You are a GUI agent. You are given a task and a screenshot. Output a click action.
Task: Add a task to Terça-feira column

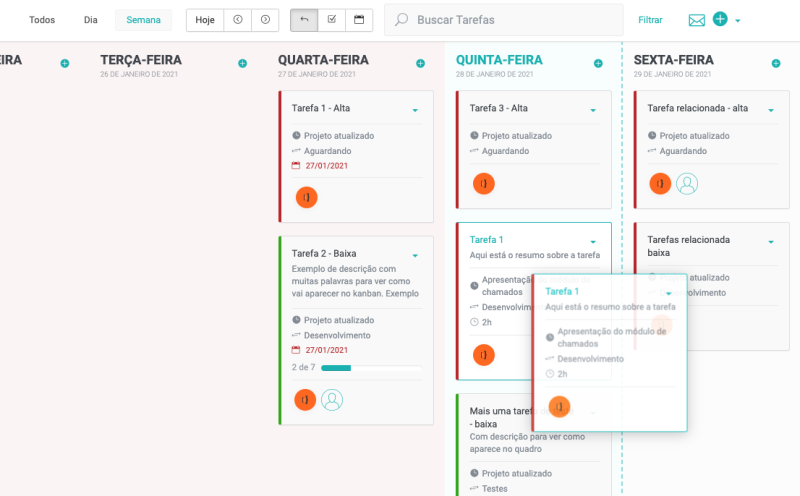[x=242, y=63]
